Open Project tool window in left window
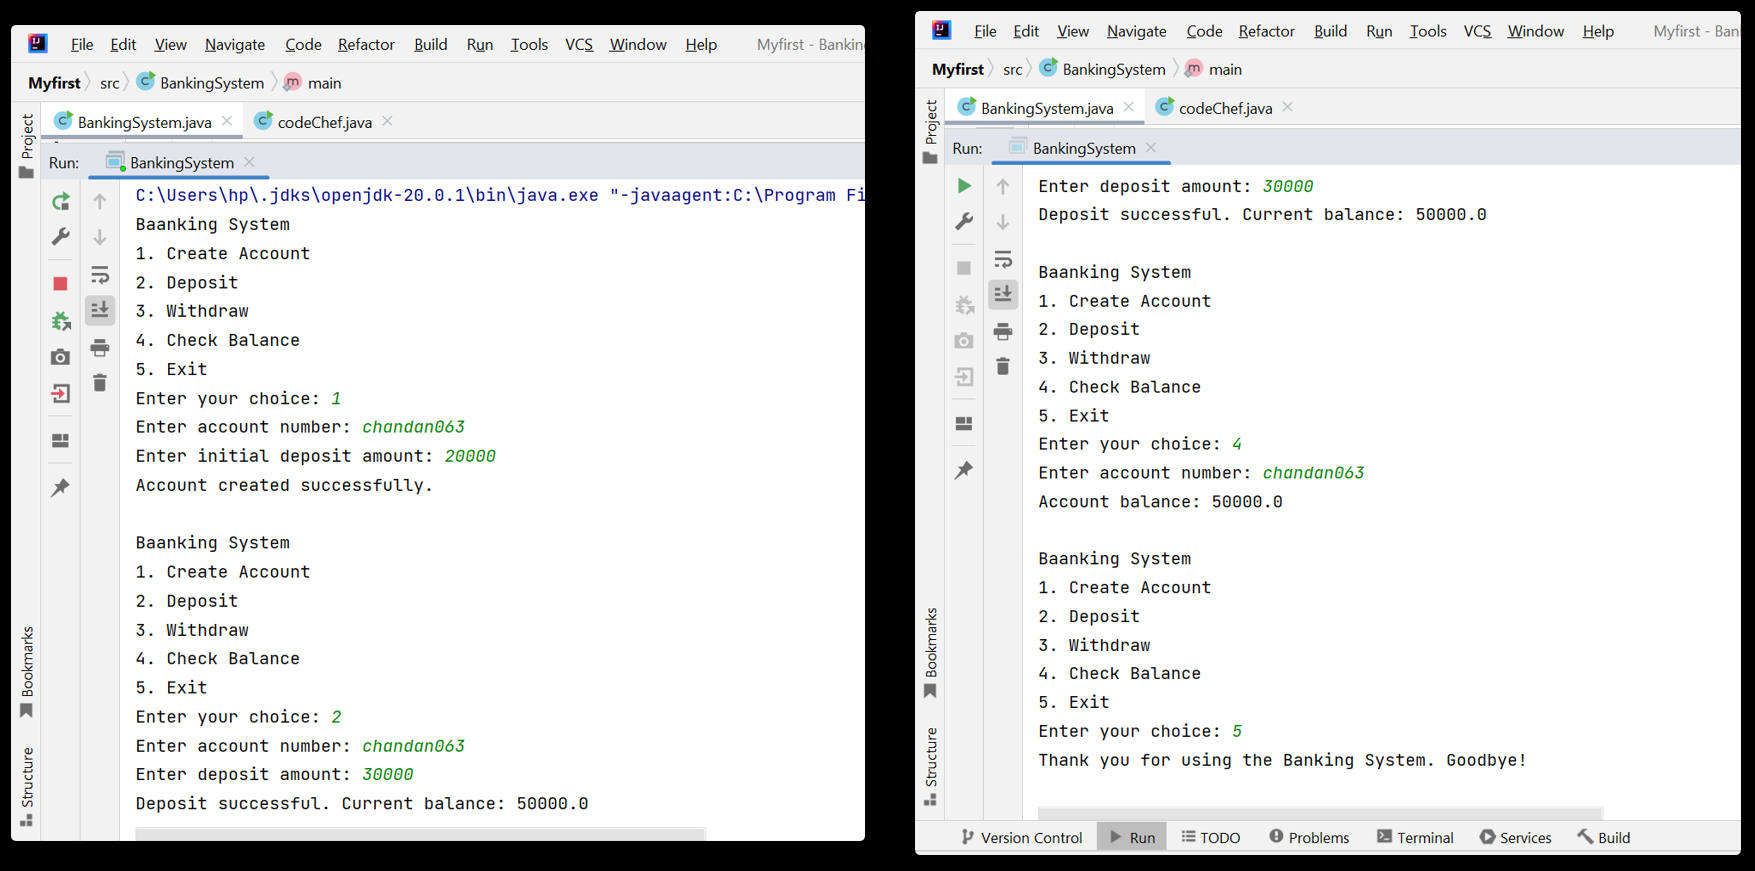The image size is (1755, 871). point(27,146)
